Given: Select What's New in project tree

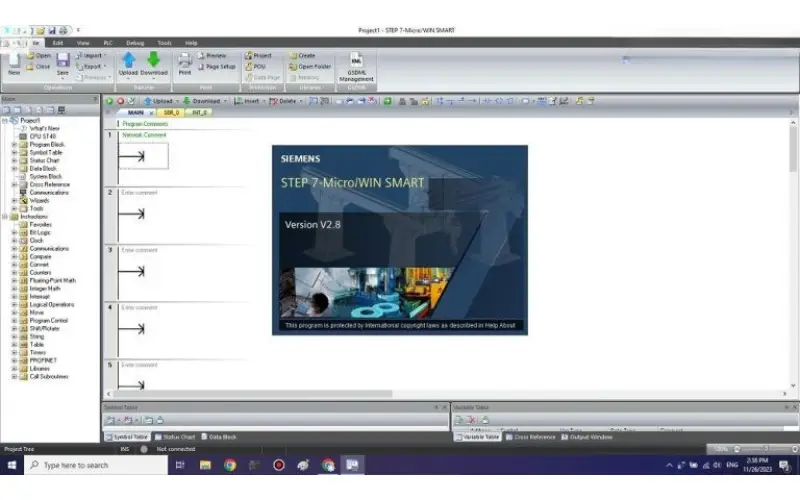Looking at the screenshot, I should coord(44,129).
